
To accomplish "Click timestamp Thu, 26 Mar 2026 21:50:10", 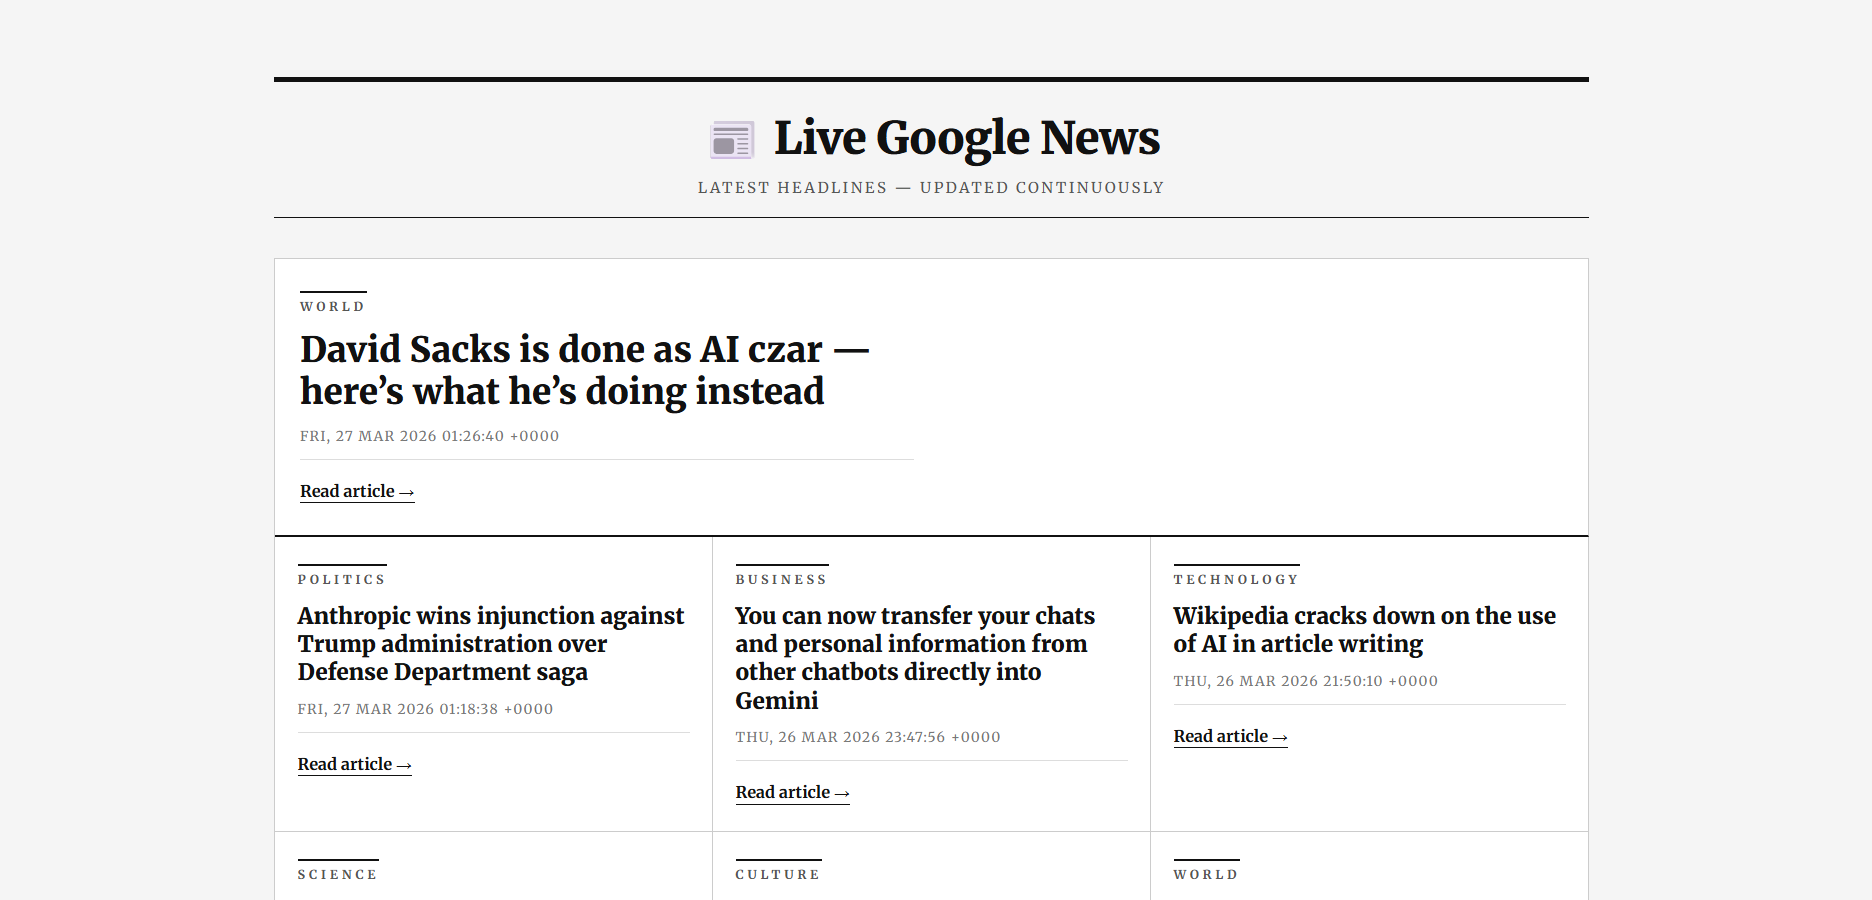I will (1306, 681).
